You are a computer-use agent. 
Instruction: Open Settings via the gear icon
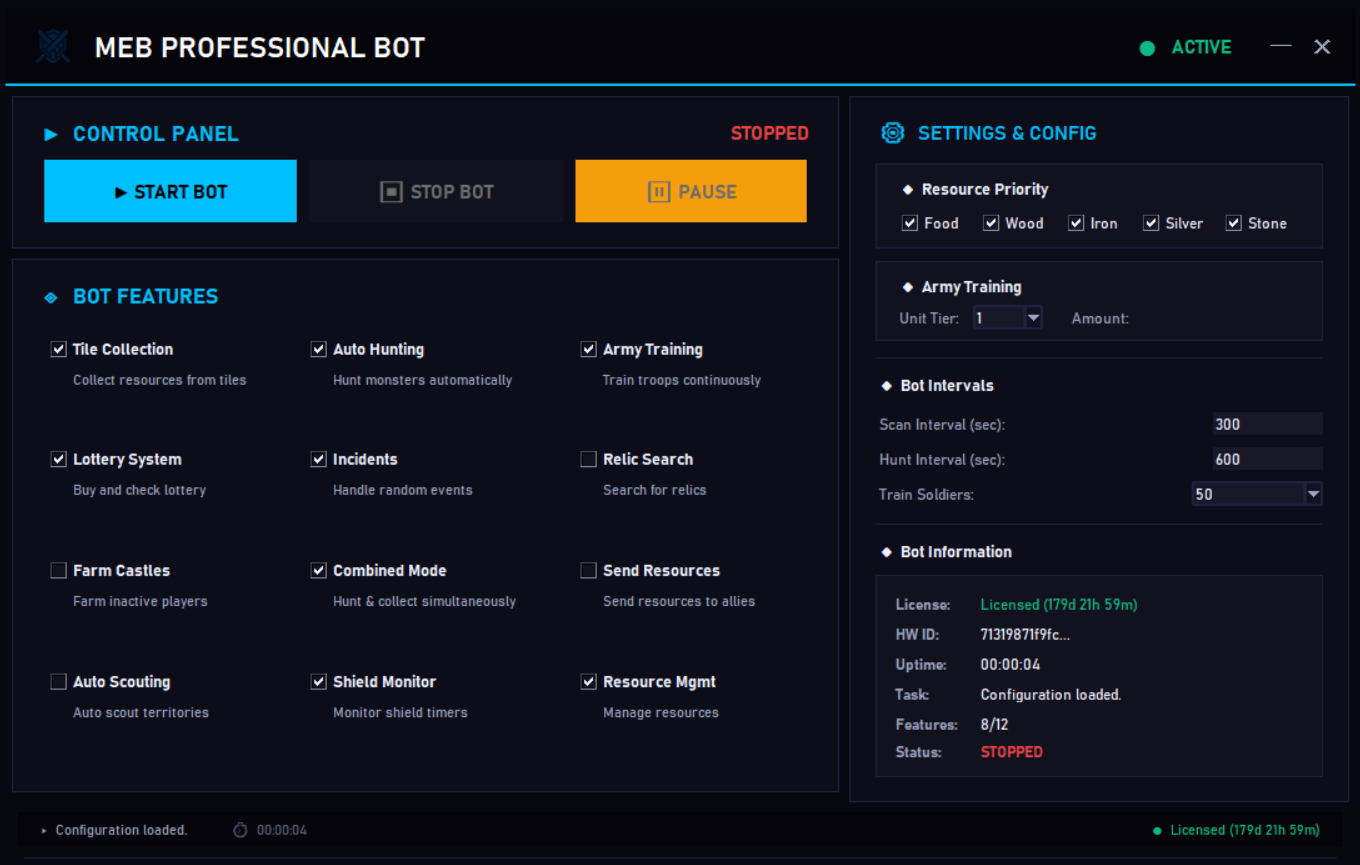point(892,132)
